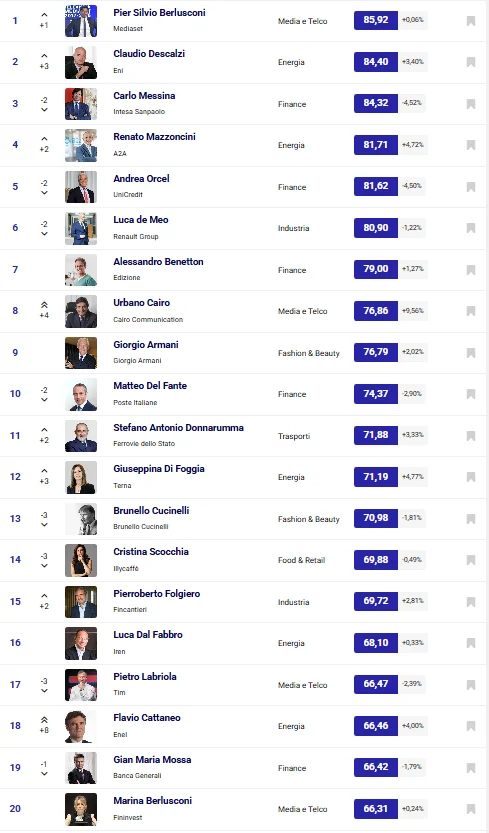Image resolution: width=489 pixels, height=833 pixels.
Task: Save Carlo Messina with bookmark icon
Action: pyautogui.click(x=471, y=104)
